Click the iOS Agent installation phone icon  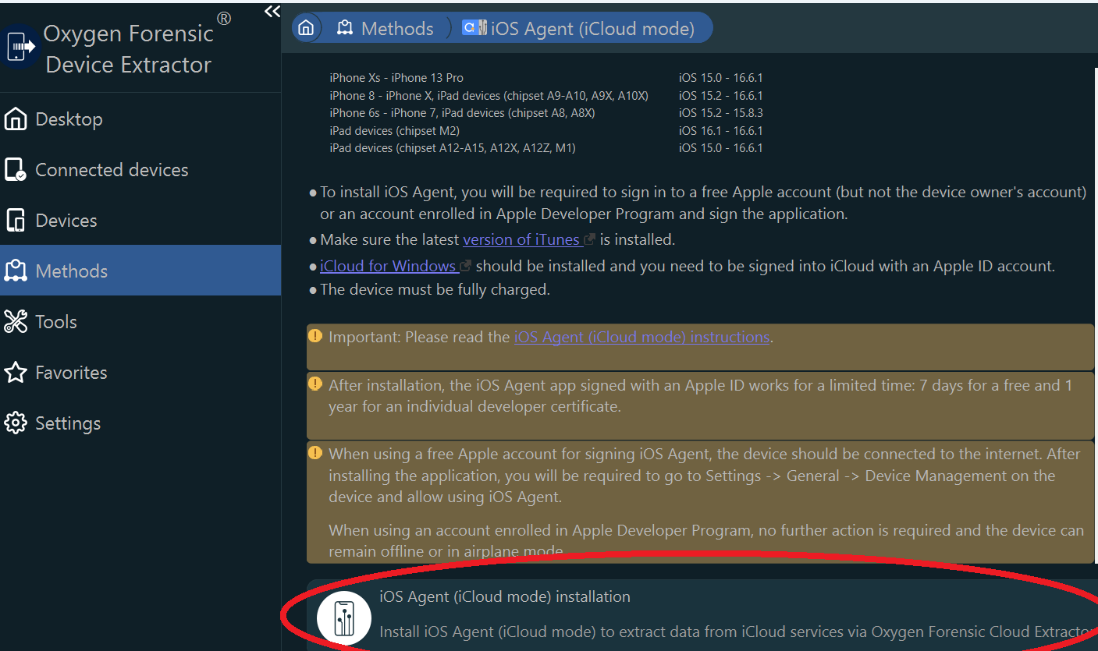tap(344, 618)
